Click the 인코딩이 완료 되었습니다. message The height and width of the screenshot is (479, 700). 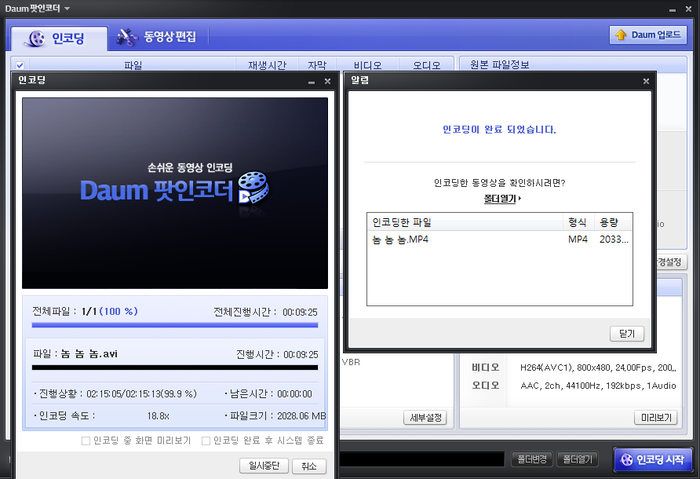coord(499,129)
